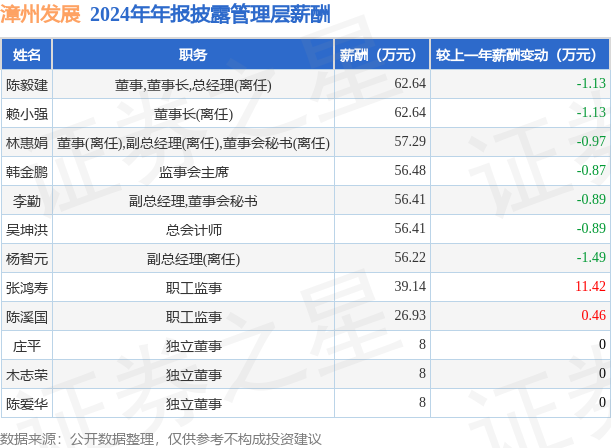
Task: Click change -0.89 in 吴坤洪 row
Action: pos(591,228)
